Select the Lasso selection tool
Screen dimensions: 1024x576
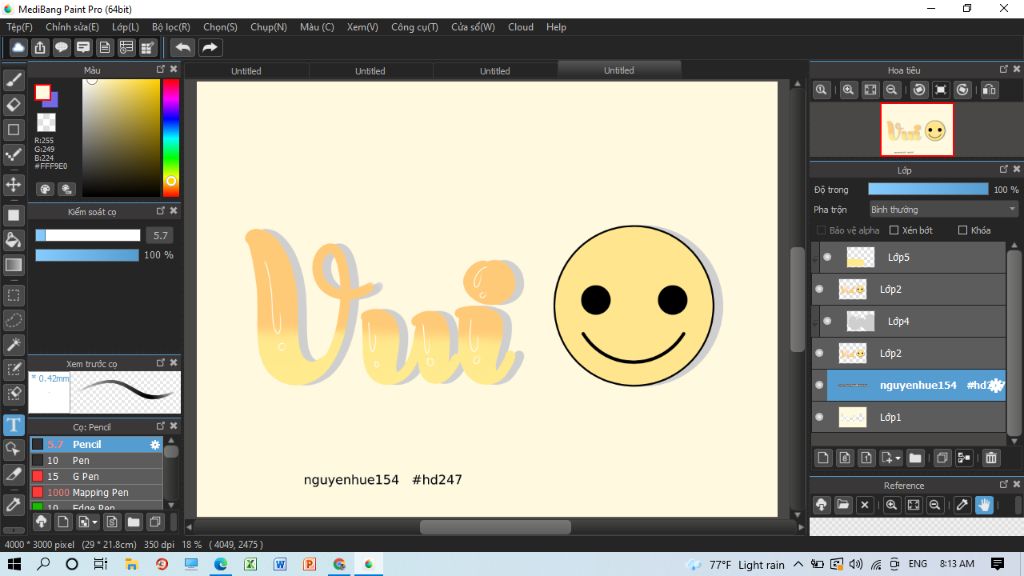tap(14, 320)
